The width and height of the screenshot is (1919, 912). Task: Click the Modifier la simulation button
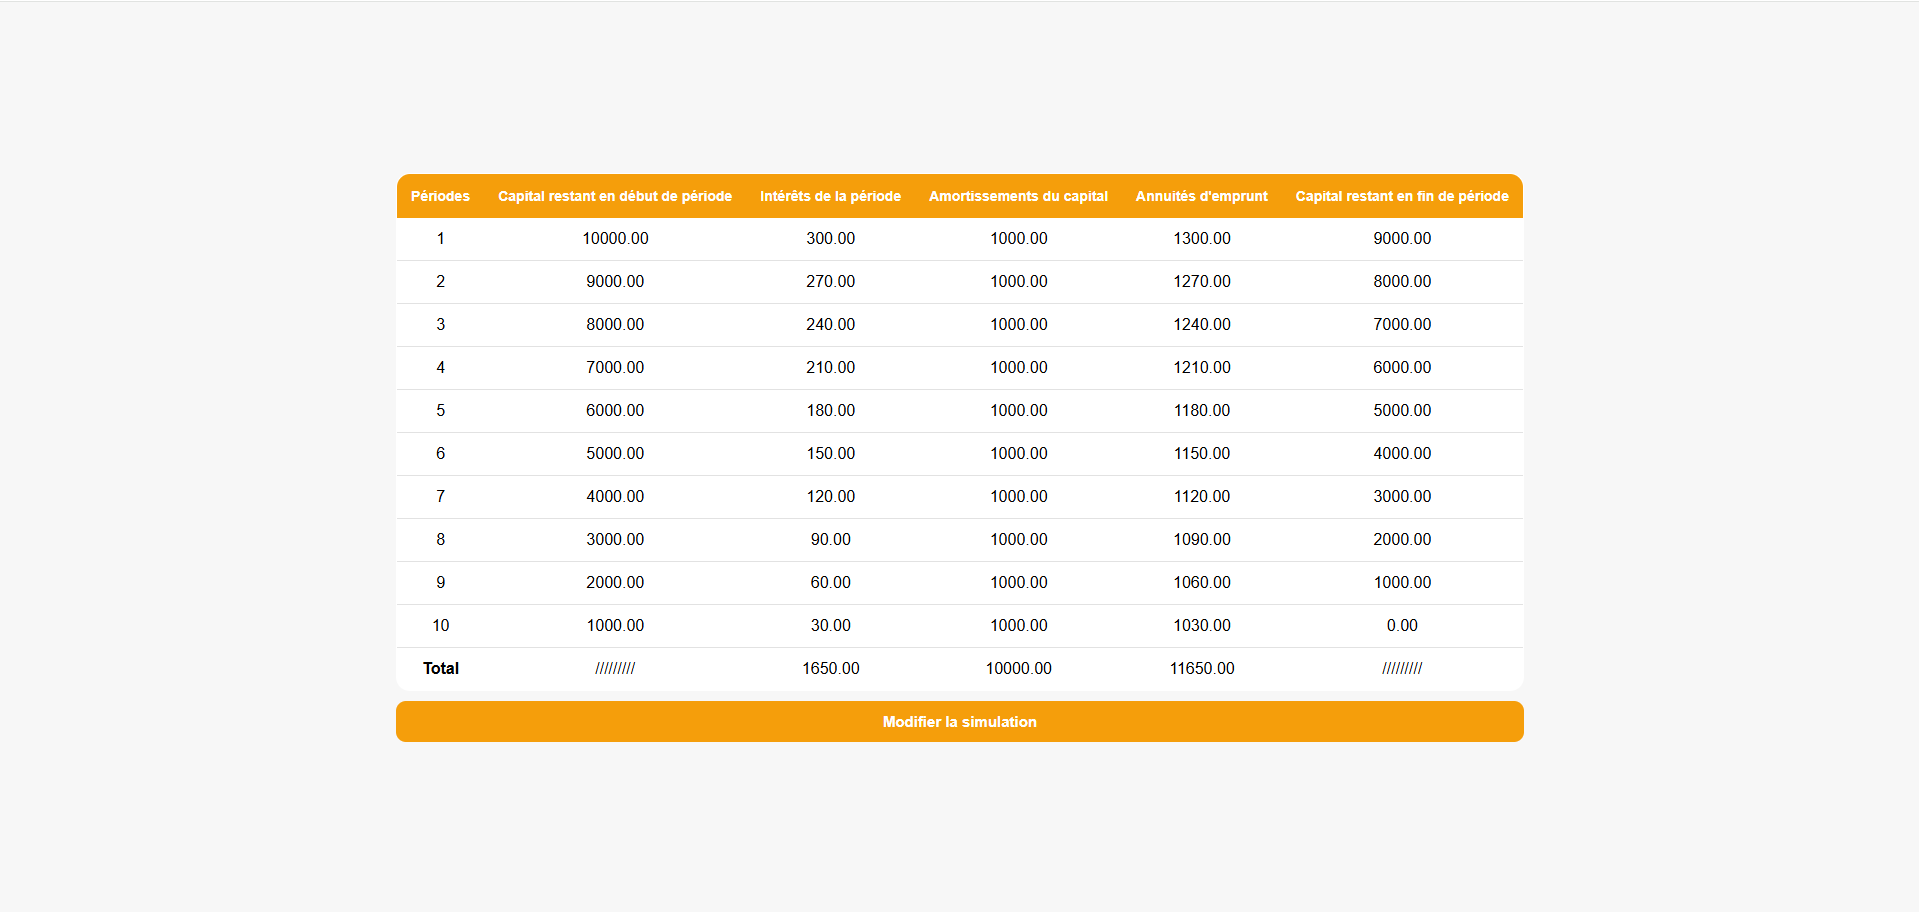tap(959, 721)
